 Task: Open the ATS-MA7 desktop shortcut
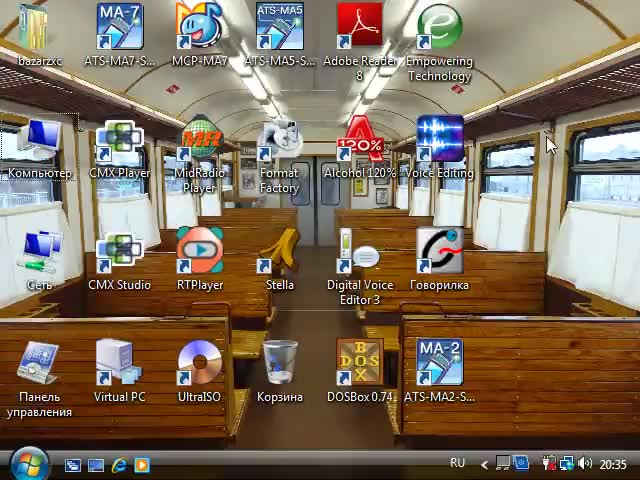119,28
